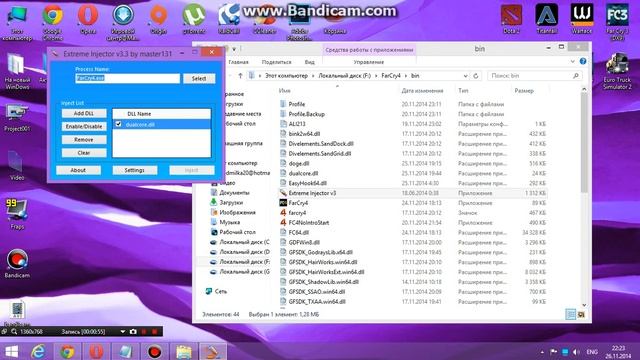Click Bandicam screenshot camera icon

point(133,332)
